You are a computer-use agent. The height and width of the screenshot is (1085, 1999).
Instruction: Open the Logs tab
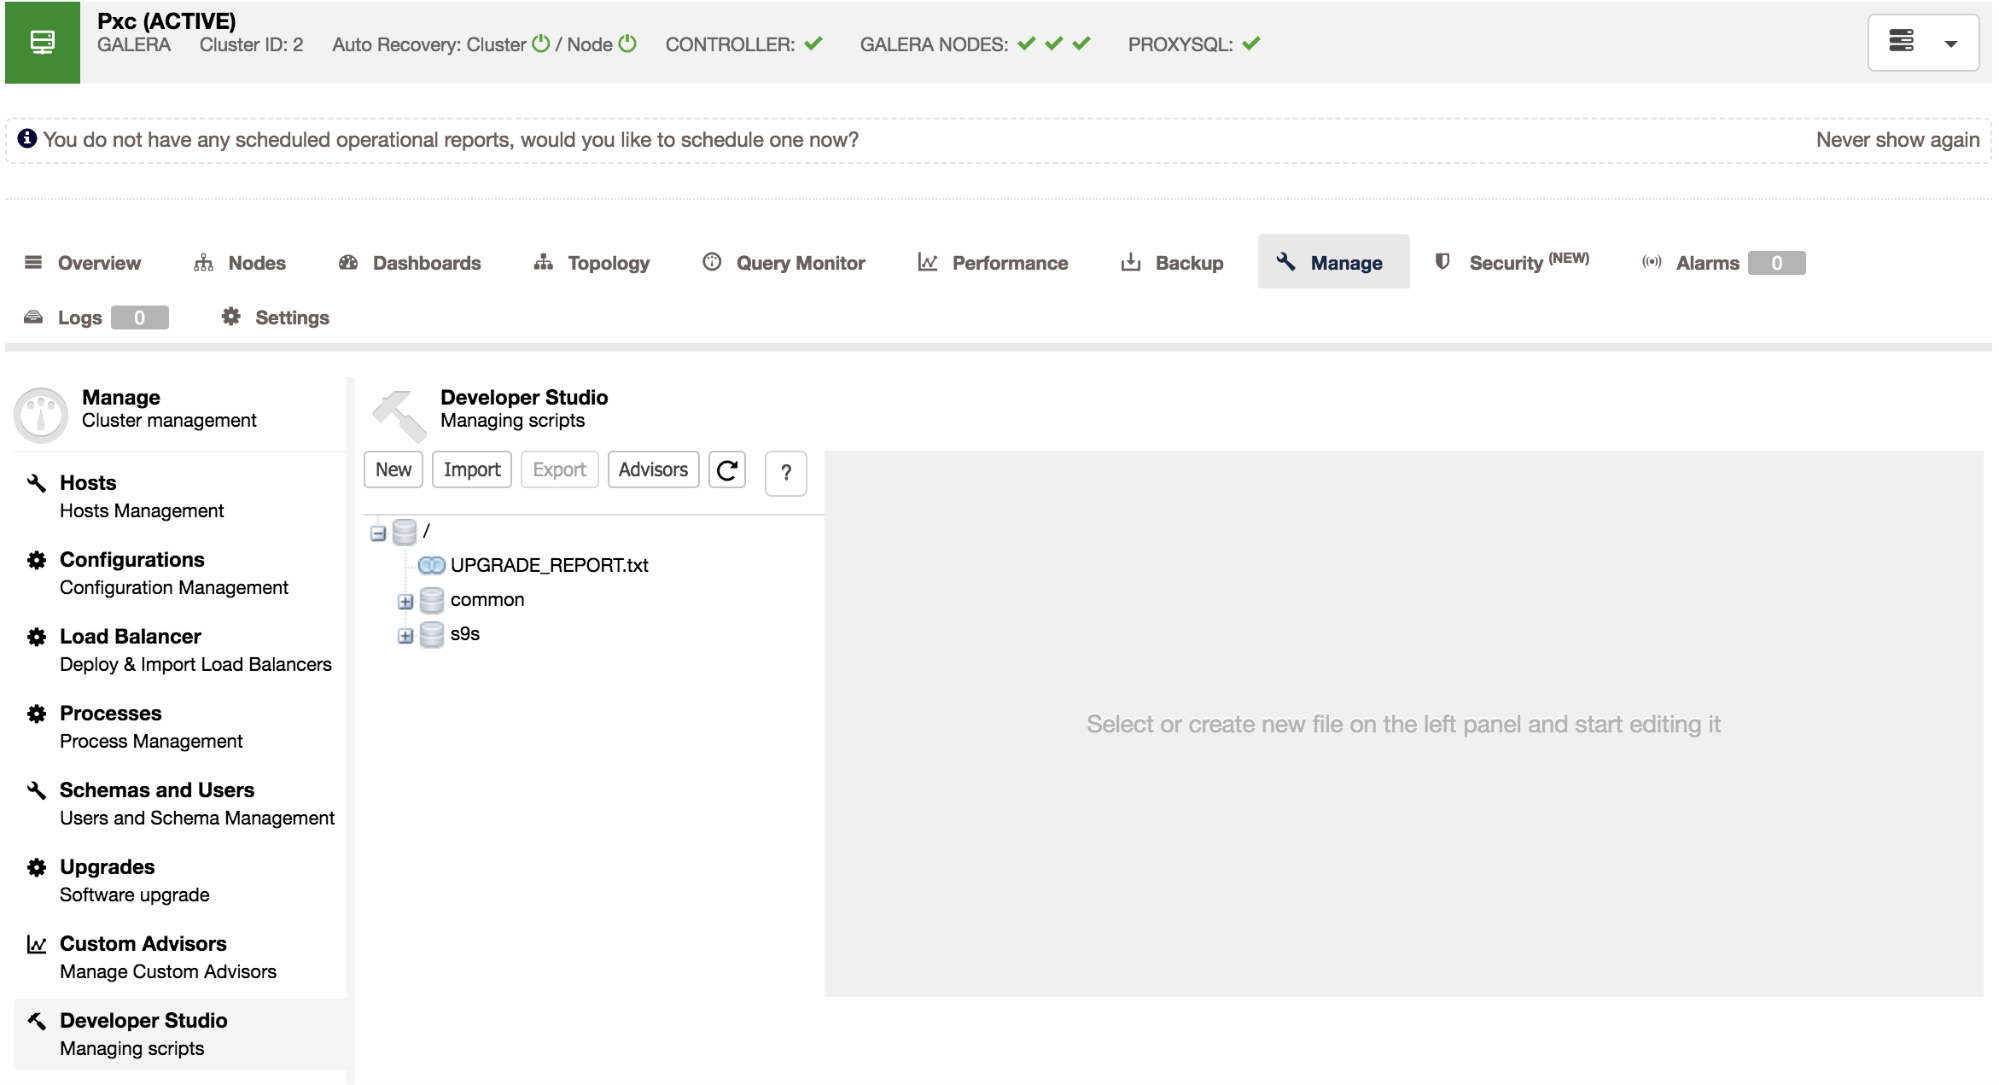pos(96,318)
